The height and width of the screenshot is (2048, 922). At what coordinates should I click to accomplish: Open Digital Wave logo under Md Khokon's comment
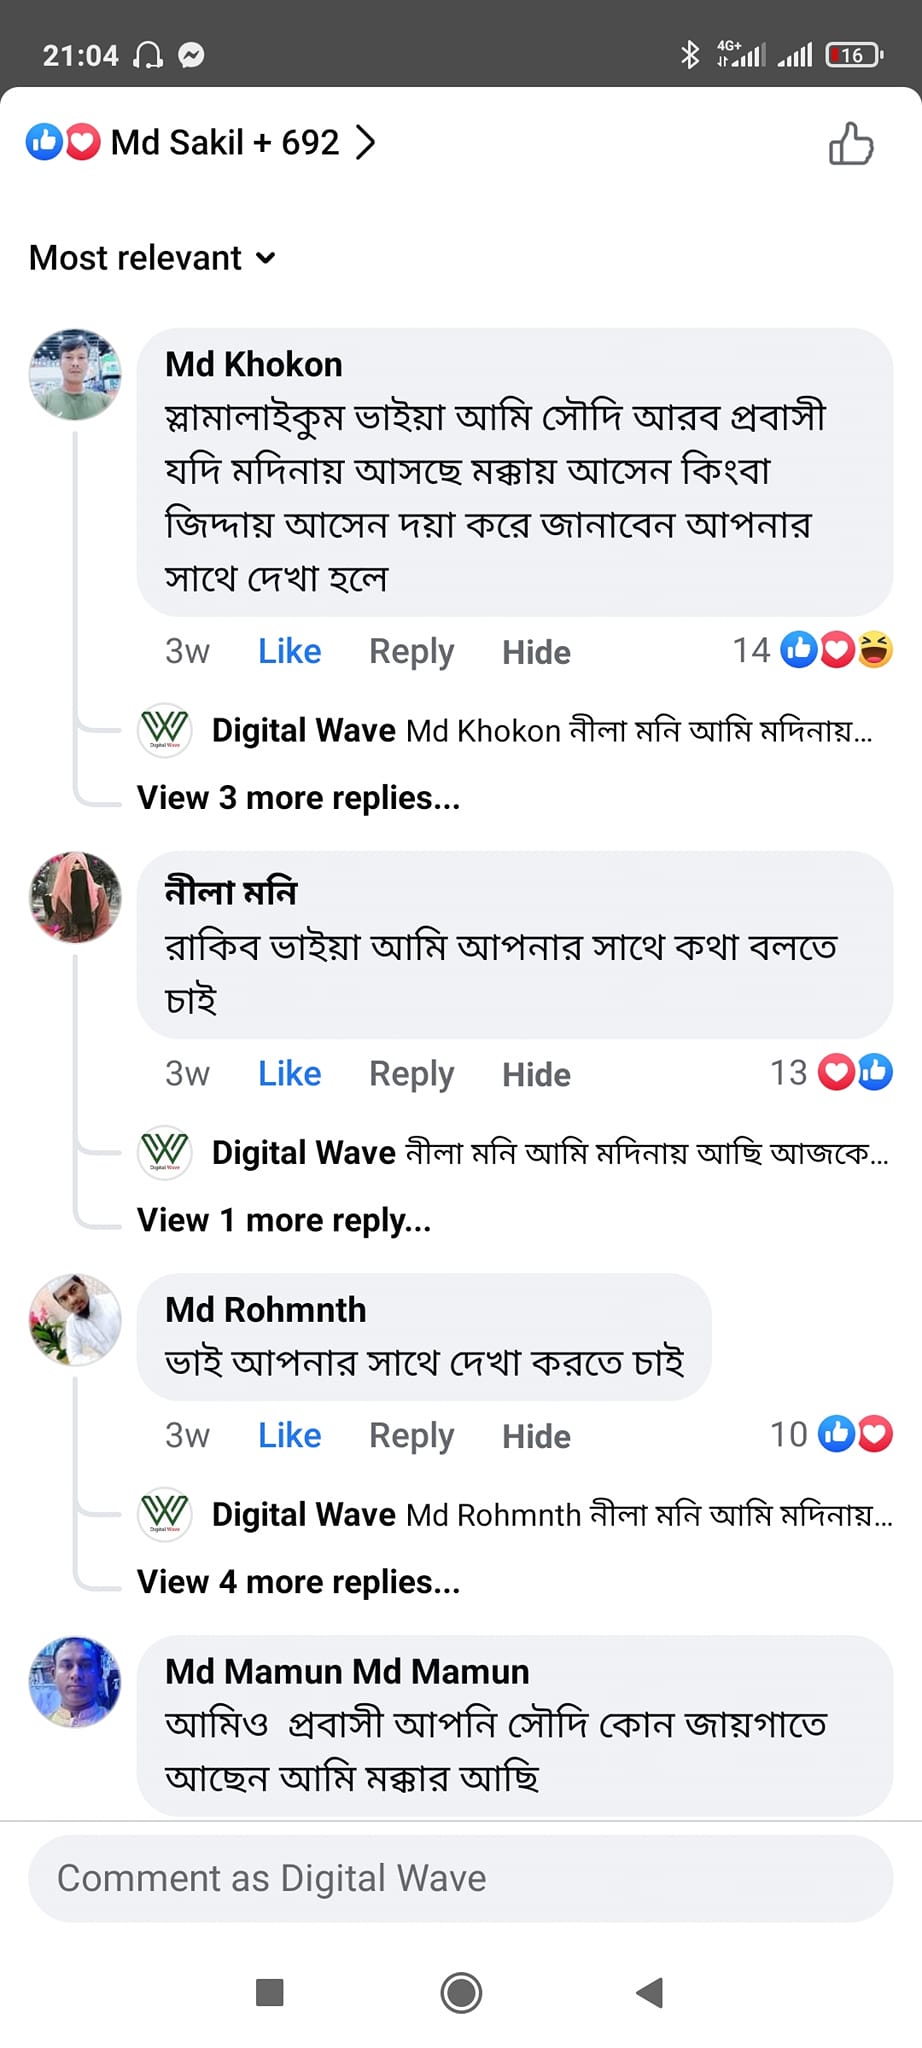pyautogui.click(x=164, y=730)
